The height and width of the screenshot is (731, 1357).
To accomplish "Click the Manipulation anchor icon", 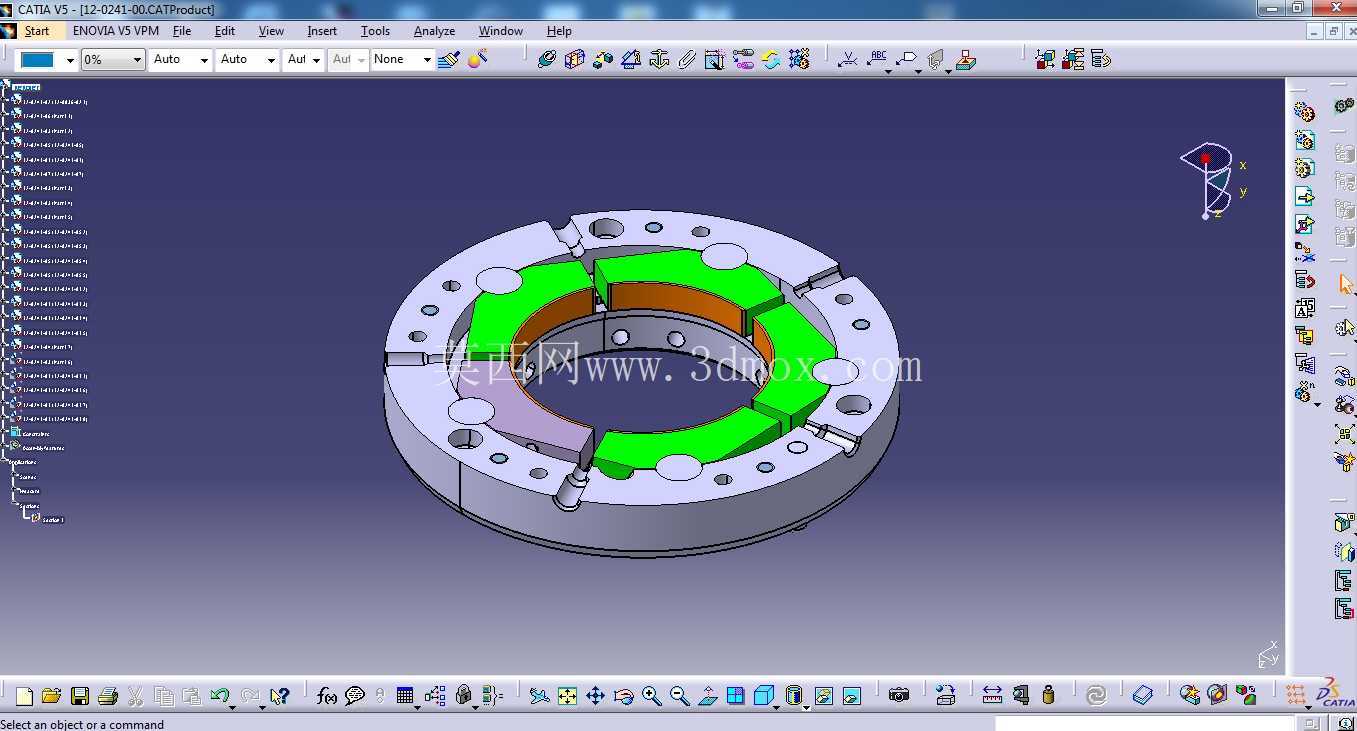I will click(x=659, y=59).
